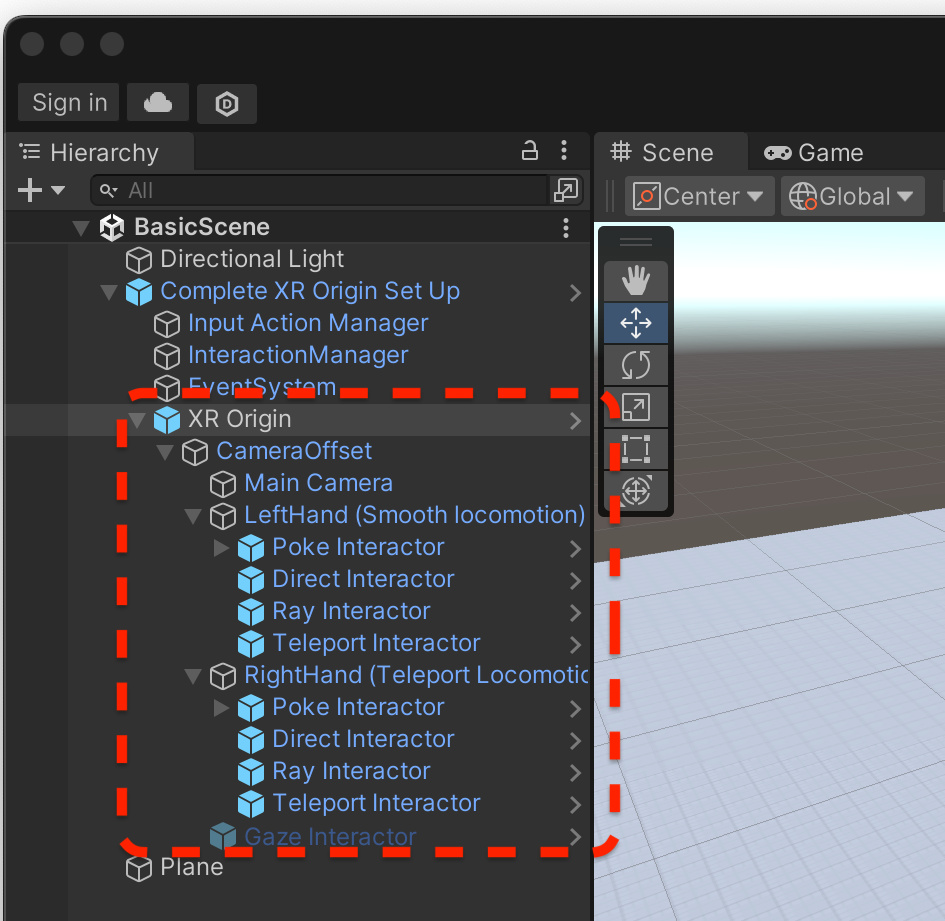
Task: Select the combined Transform tool
Action: [x=636, y=491]
